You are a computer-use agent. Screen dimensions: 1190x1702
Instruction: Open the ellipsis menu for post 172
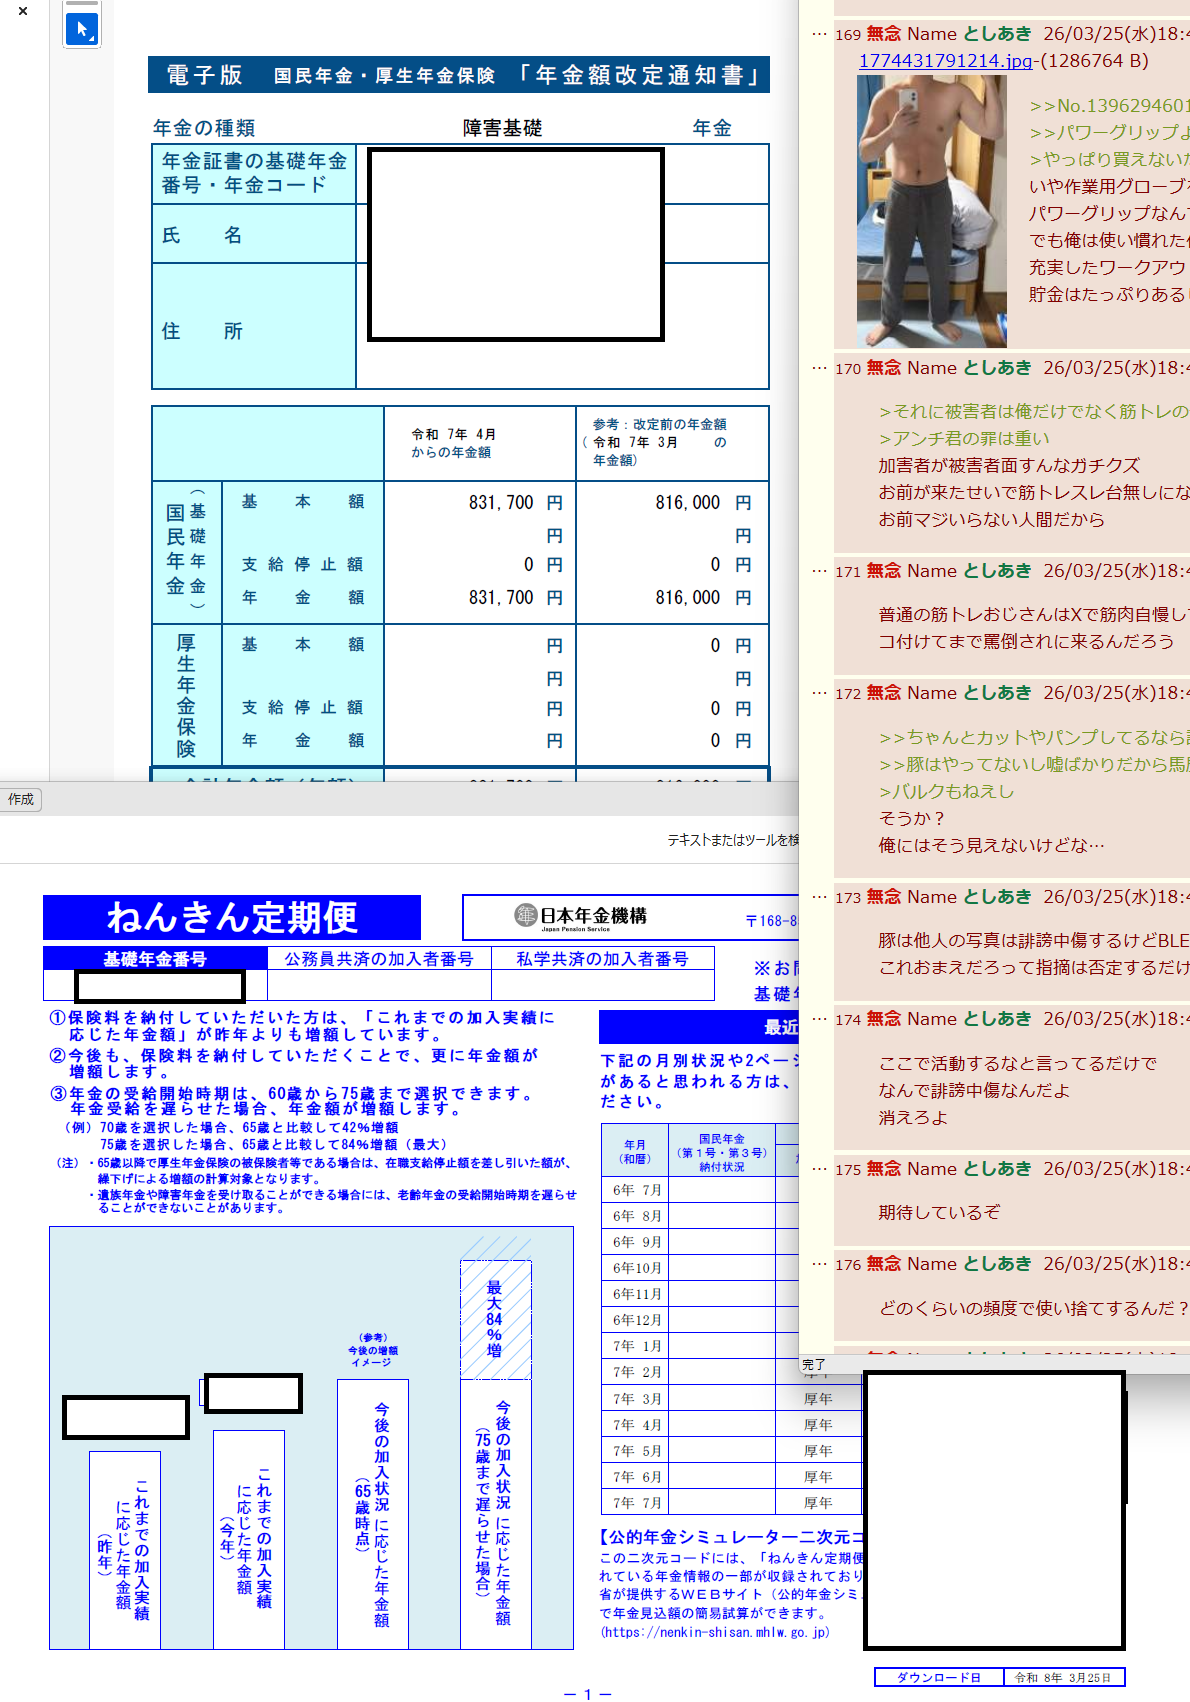[818, 693]
